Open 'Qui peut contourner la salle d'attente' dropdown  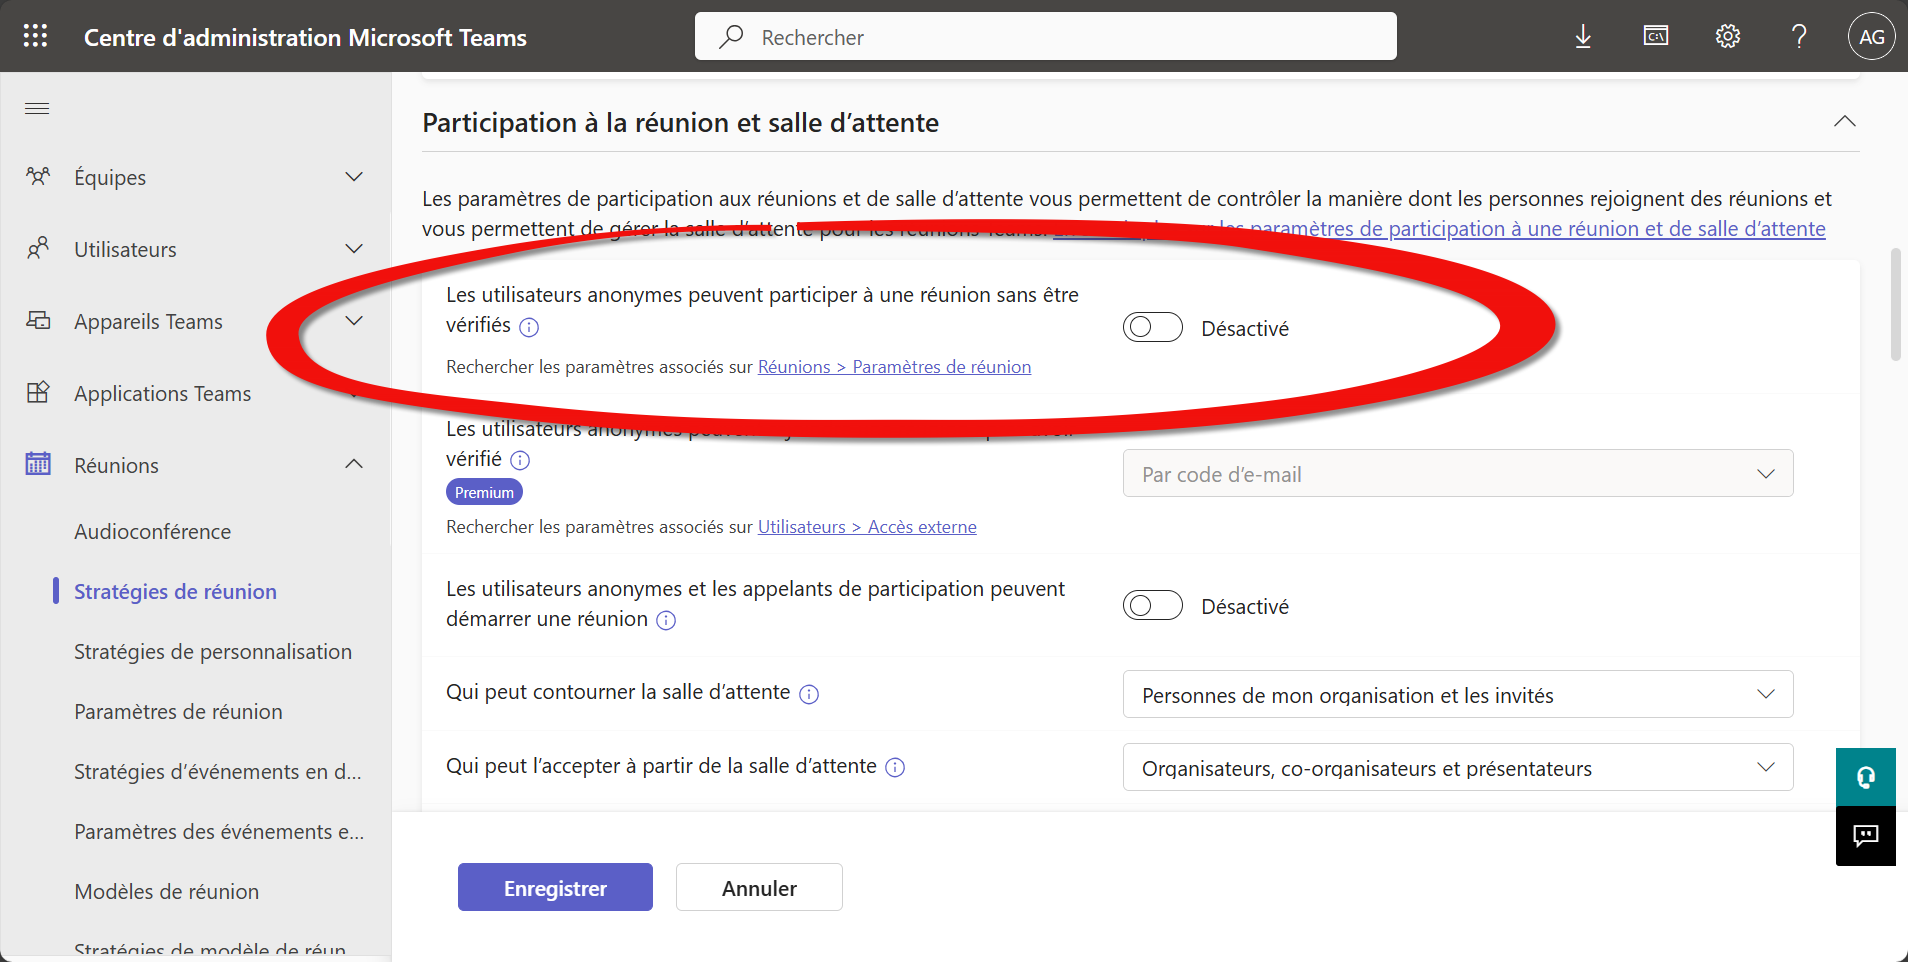tap(1457, 695)
